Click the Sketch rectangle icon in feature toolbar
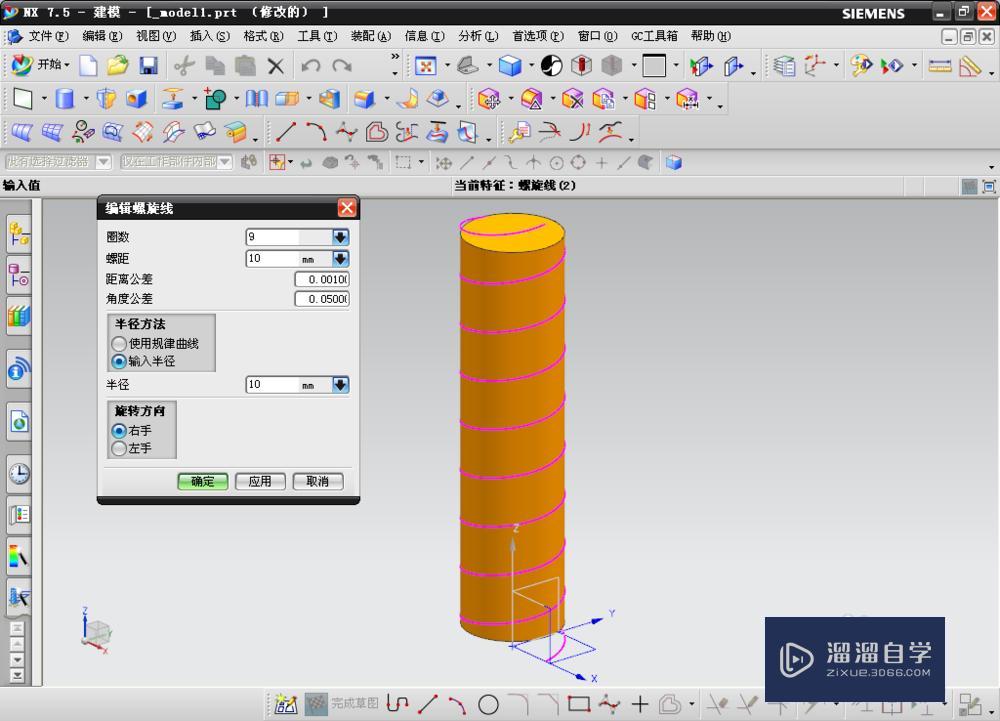 23,99
